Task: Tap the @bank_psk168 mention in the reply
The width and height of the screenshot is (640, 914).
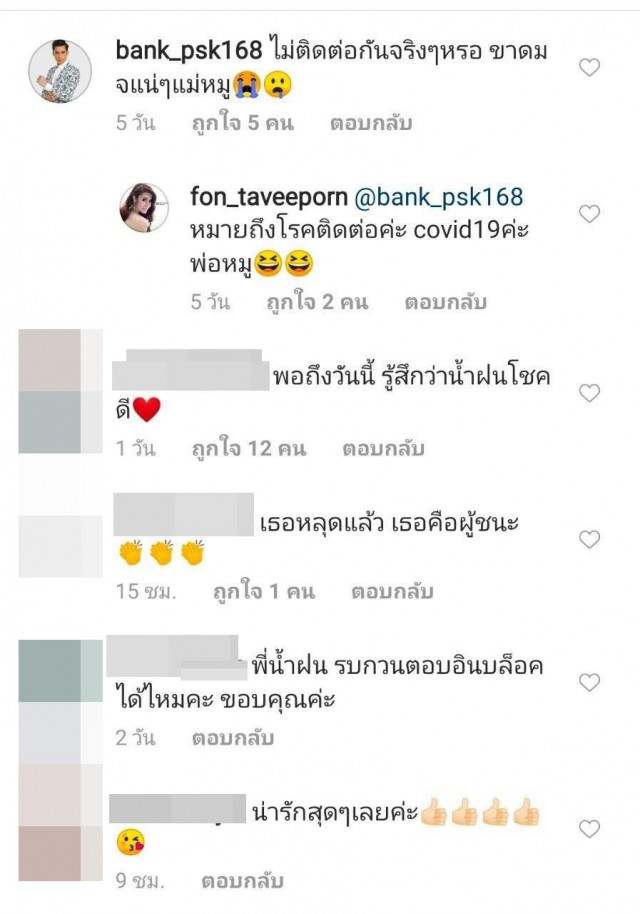Action: click(439, 197)
